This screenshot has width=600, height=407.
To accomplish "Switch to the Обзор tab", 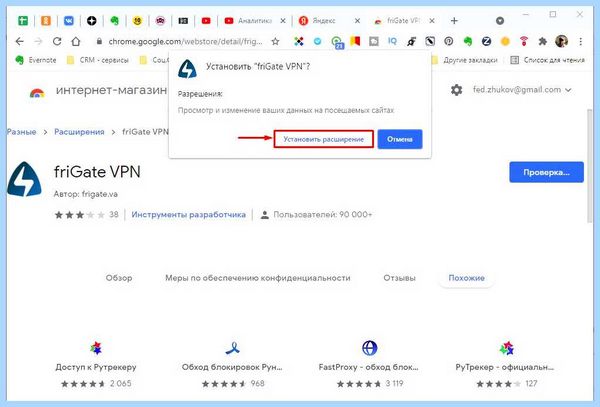I will (x=119, y=278).
